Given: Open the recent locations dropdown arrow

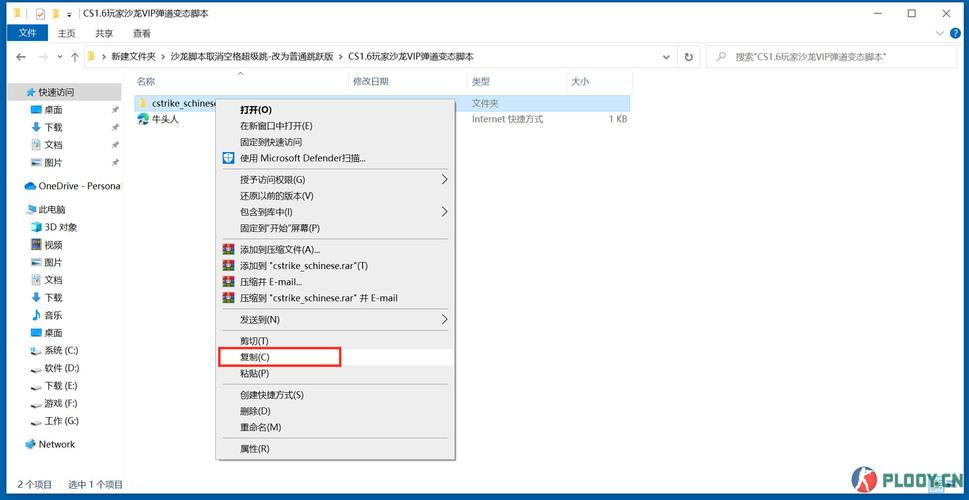Looking at the screenshot, I should coord(60,57).
